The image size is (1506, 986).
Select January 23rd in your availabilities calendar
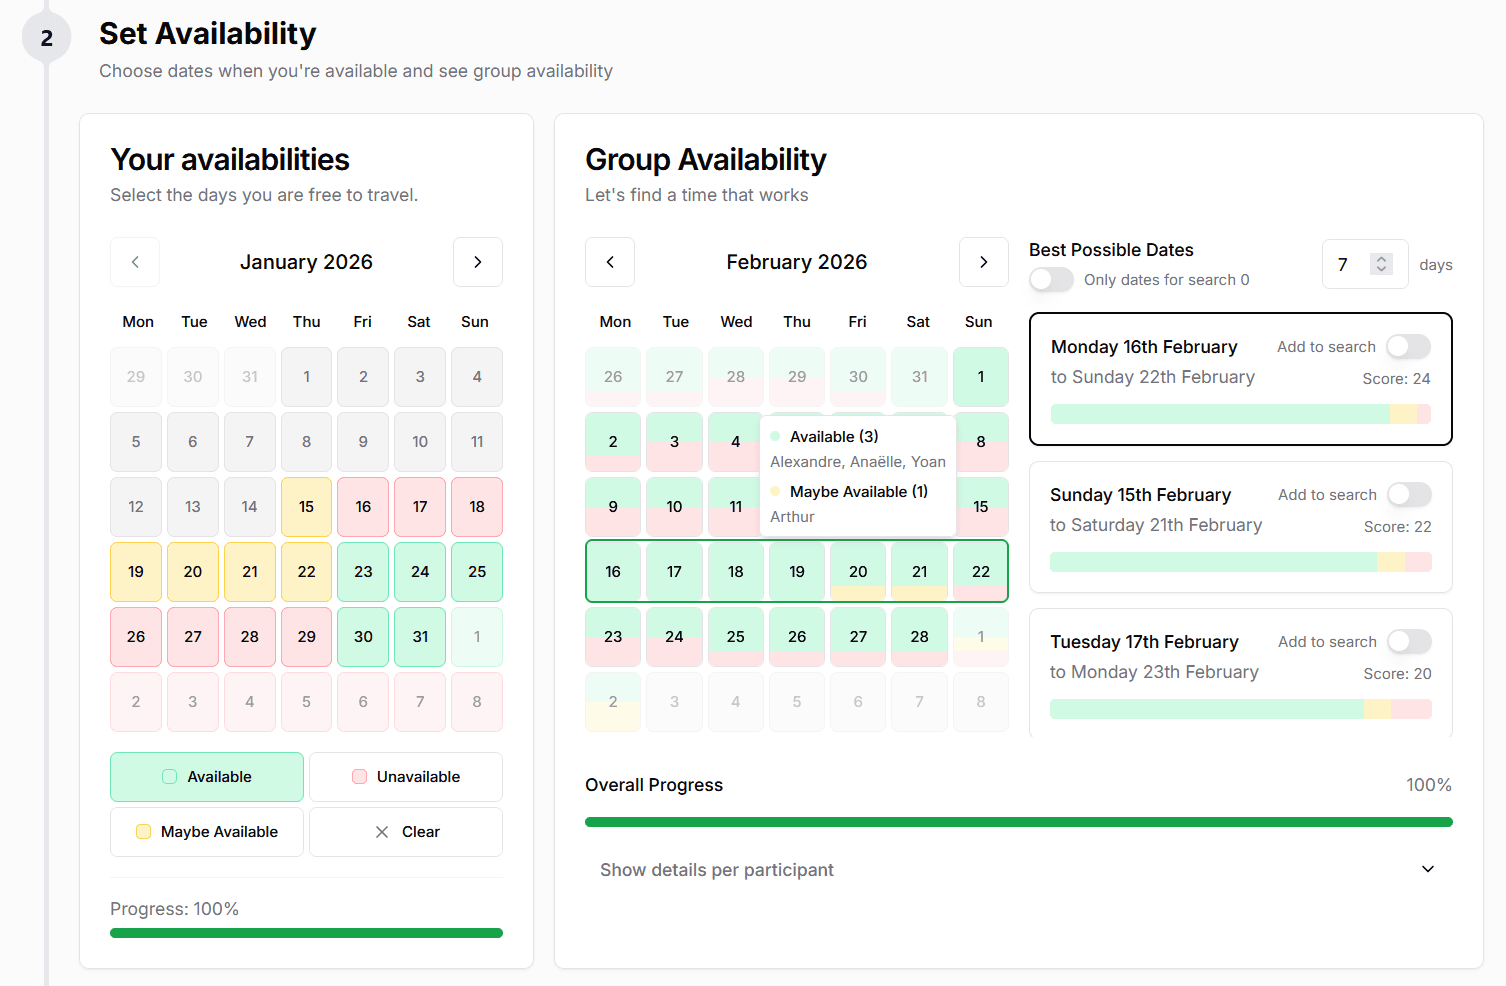(x=363, y=571)
